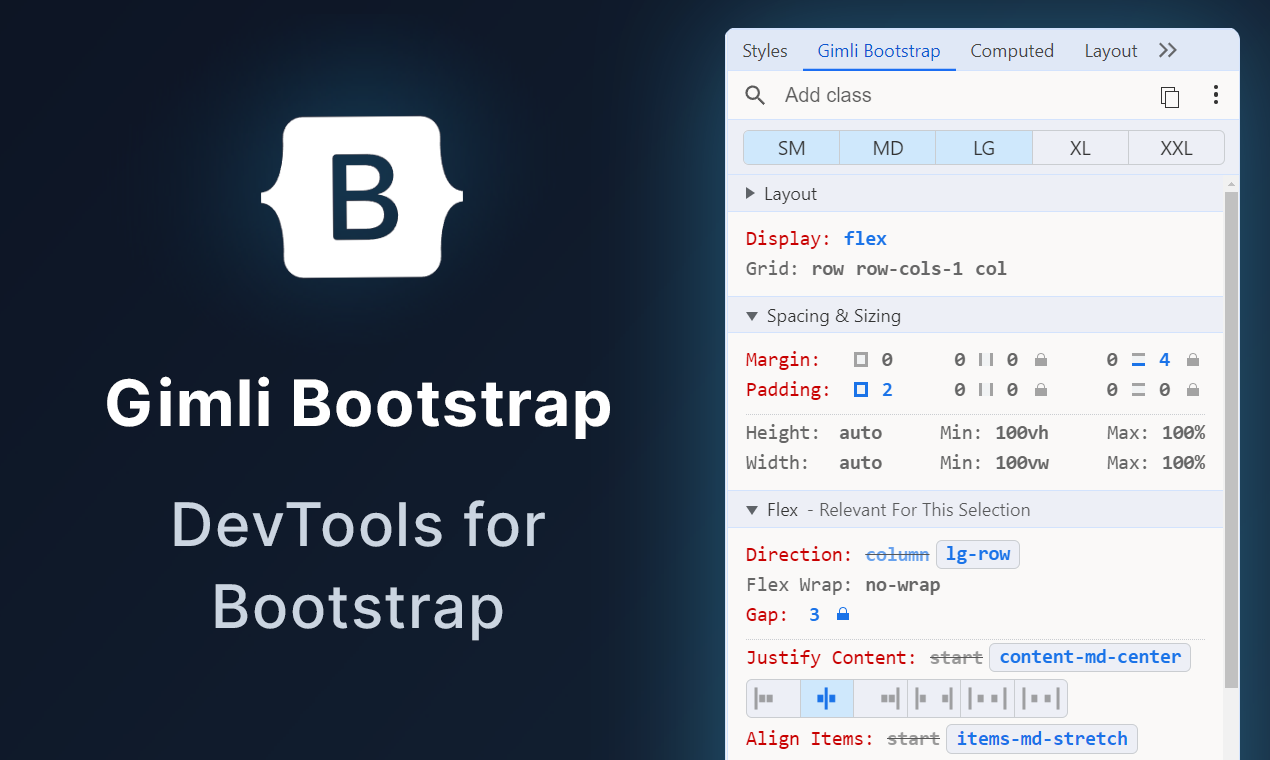Click the content-md-center class chip
Image resolution: width=1270 pixels, height=760 pixels.
point(1090,657)
